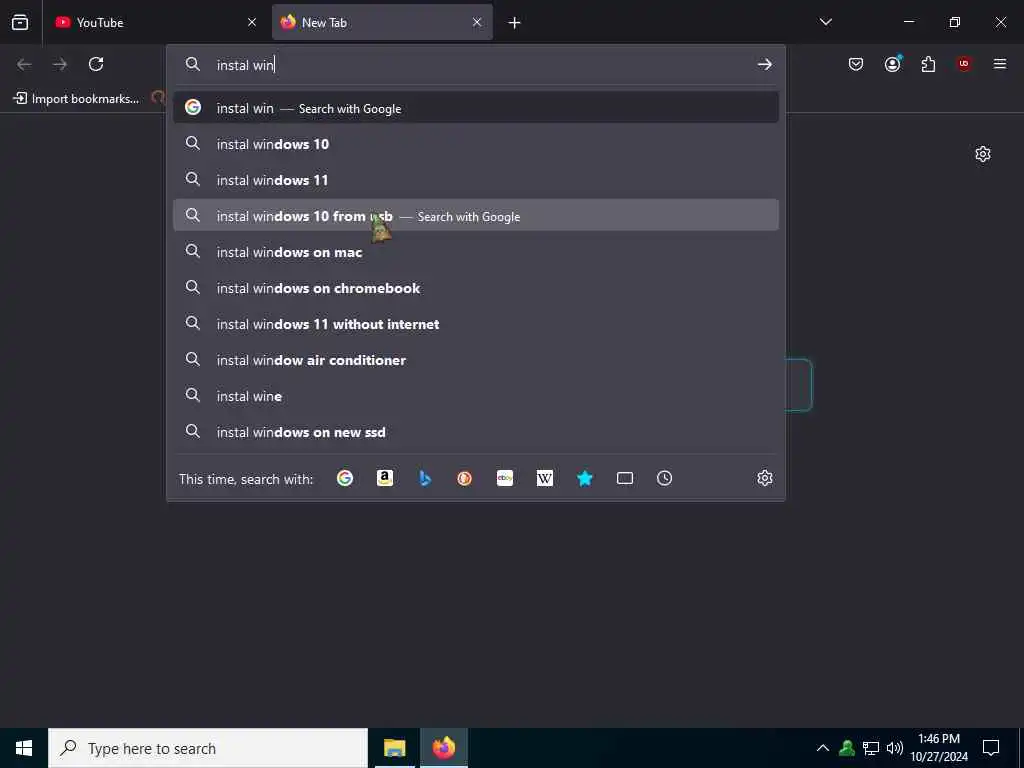Click the go arrow in address bar
The image size is (1024, 768).
click(x=764, y=64)
